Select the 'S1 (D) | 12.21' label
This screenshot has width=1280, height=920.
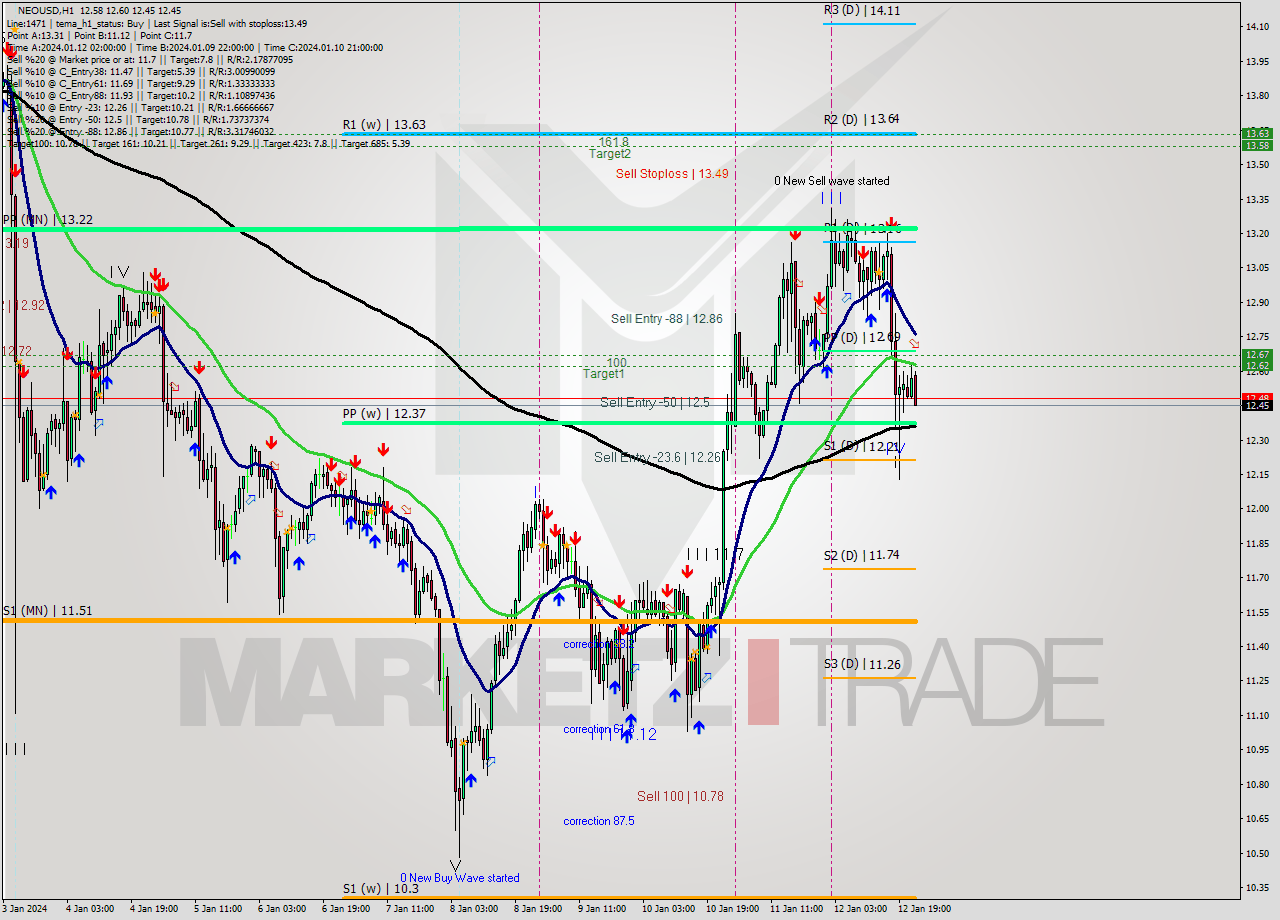tap(862, 446)
